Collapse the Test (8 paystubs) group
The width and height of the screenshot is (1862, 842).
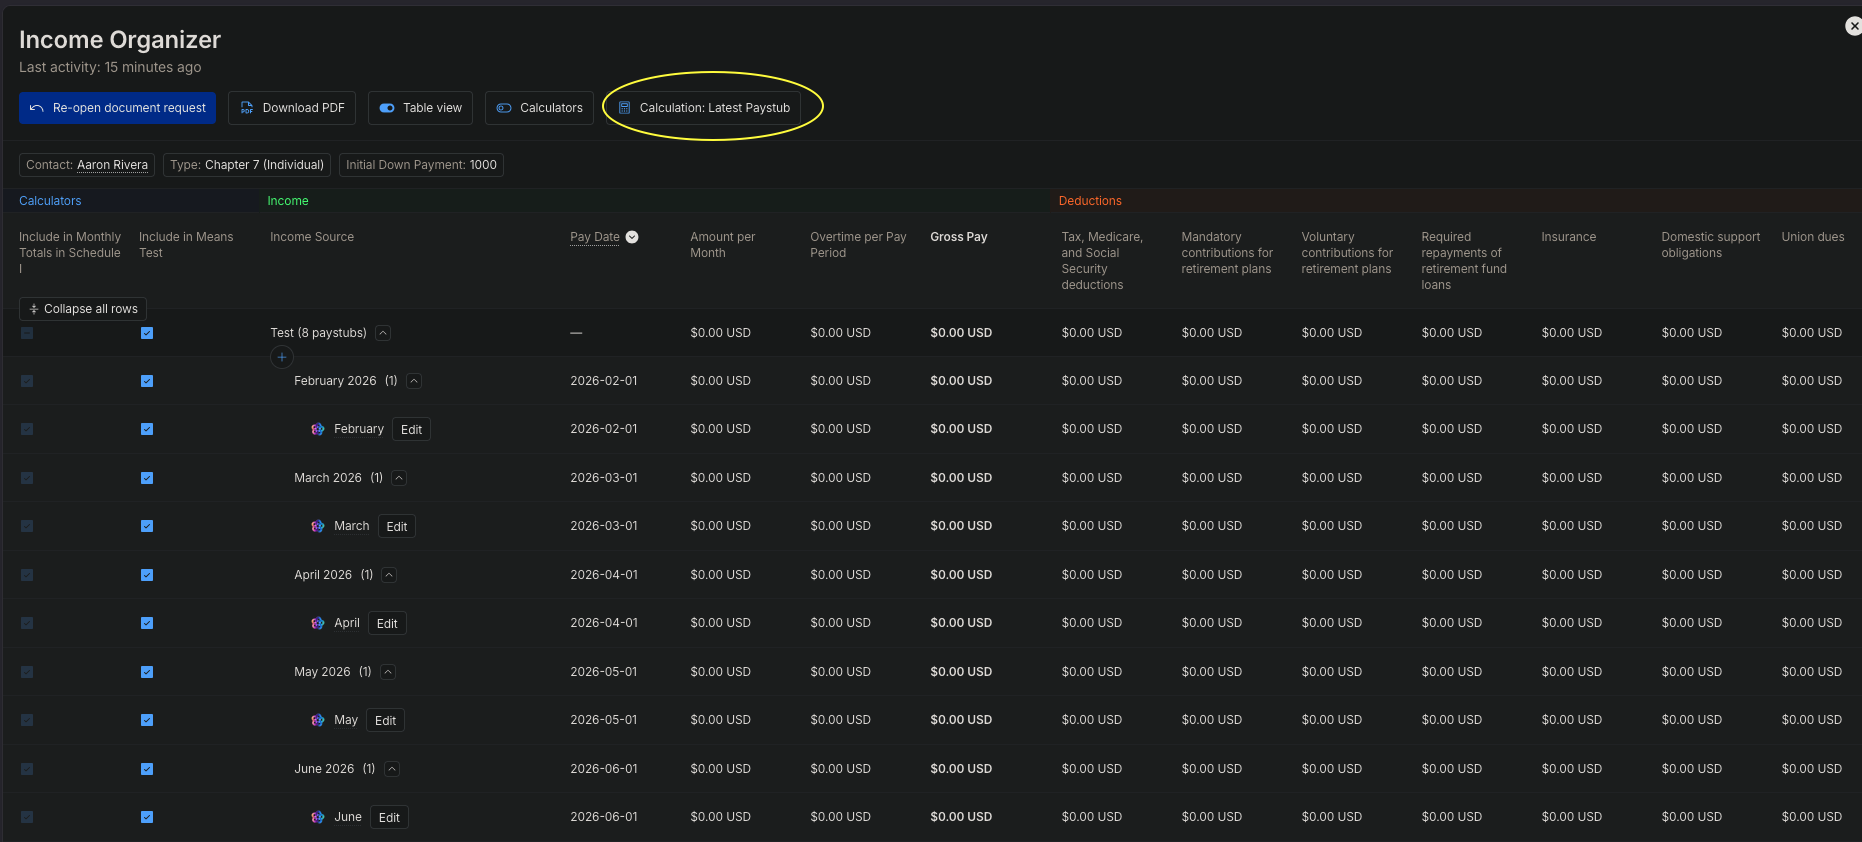pyautogui.click(x=383, y=333)
